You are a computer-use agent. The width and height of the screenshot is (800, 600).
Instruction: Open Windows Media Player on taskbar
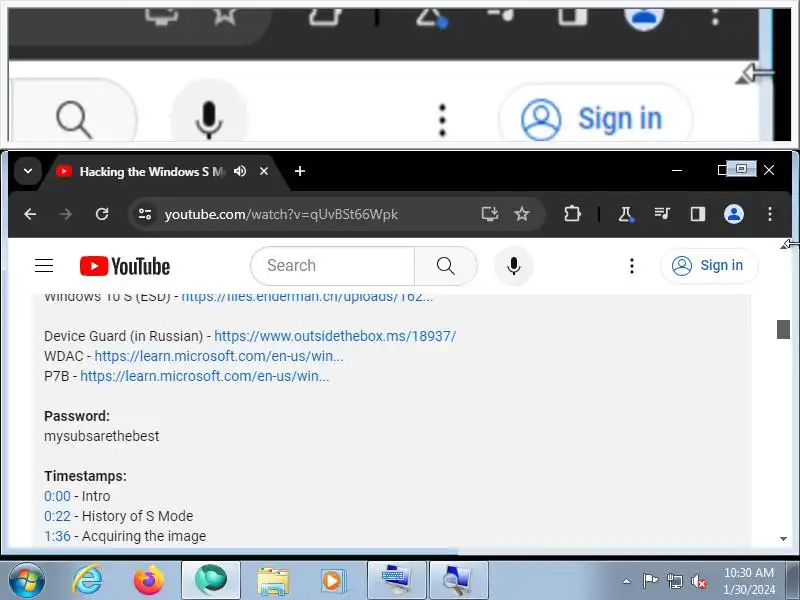coord(334,580)
